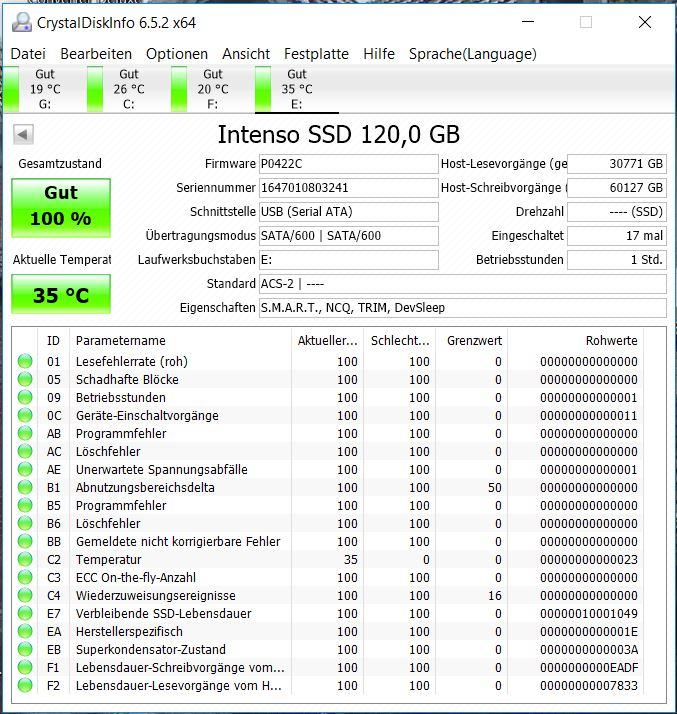
Task: Click the Parametername column header
Action: point(180,341)
